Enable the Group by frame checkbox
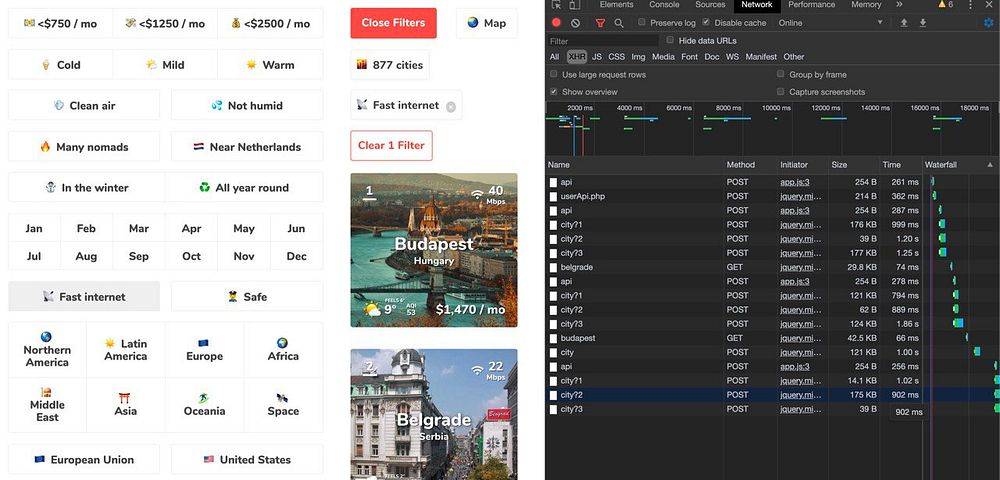Image resolution: width=1000 pixels, height=480 pixels. pyautogui.click(x=781, y=75)
